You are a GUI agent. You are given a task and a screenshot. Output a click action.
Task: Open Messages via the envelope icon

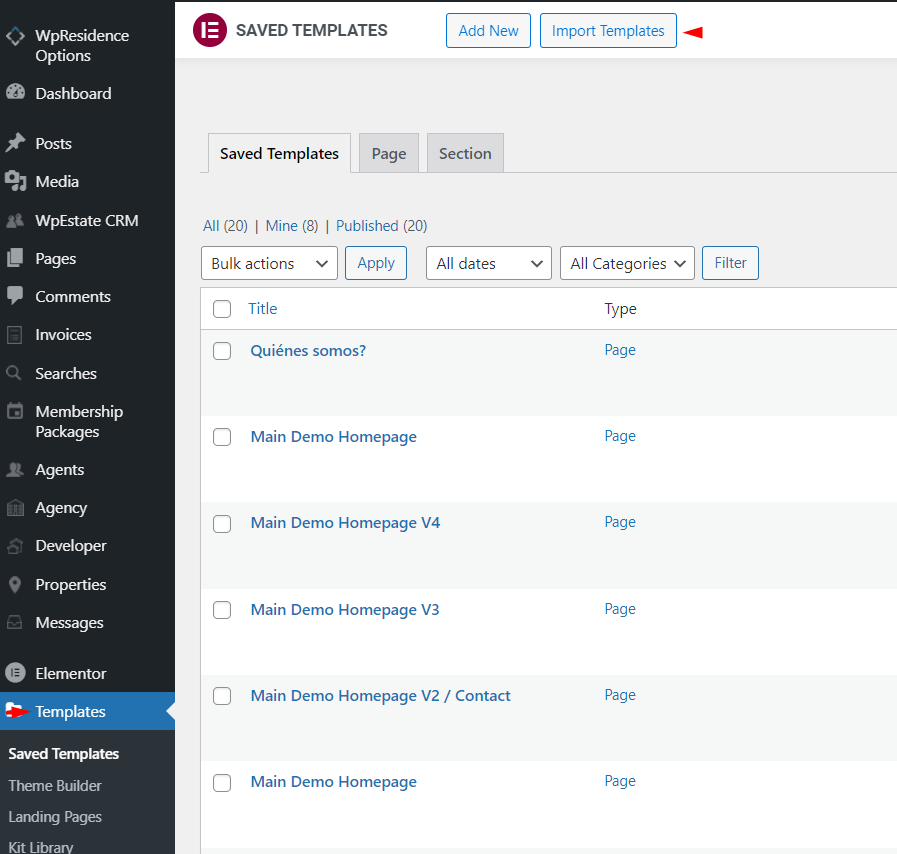[x=15, y=622]
